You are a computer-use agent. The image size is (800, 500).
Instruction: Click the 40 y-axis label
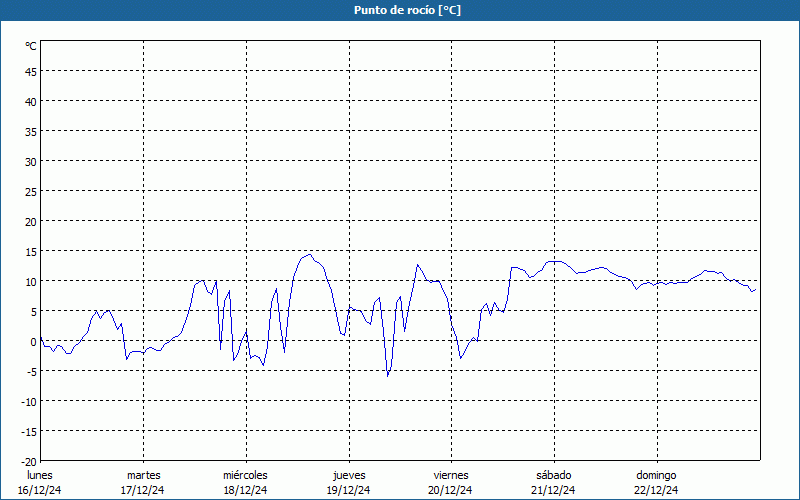coord(31,102)
